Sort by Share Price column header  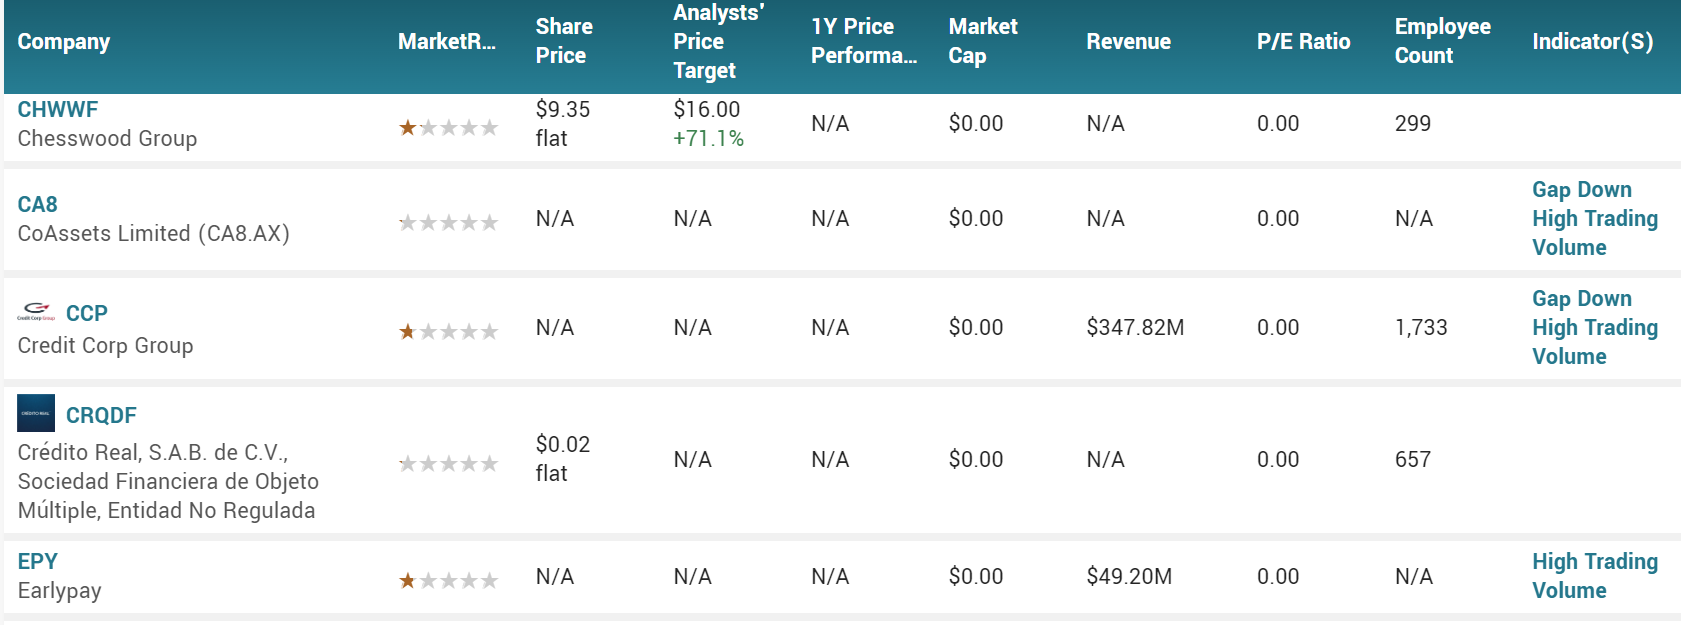[564, 41]
